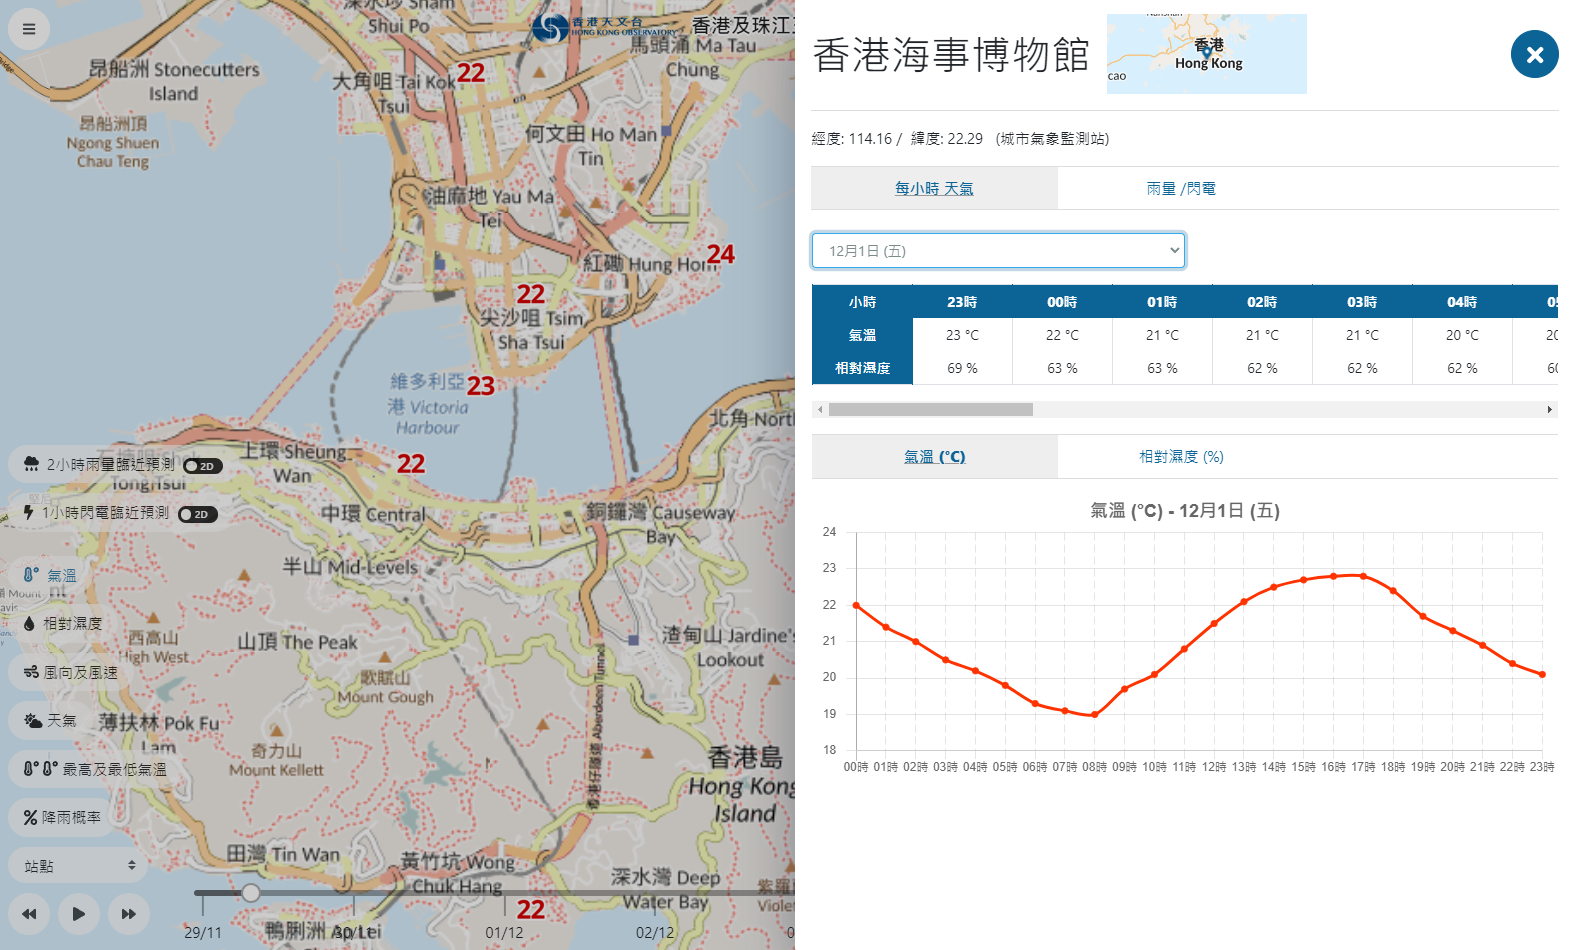Viewport: 1569px width, 950px height.
Task: Click the wind icon beside 風向及風速
Action: (31, 672)
